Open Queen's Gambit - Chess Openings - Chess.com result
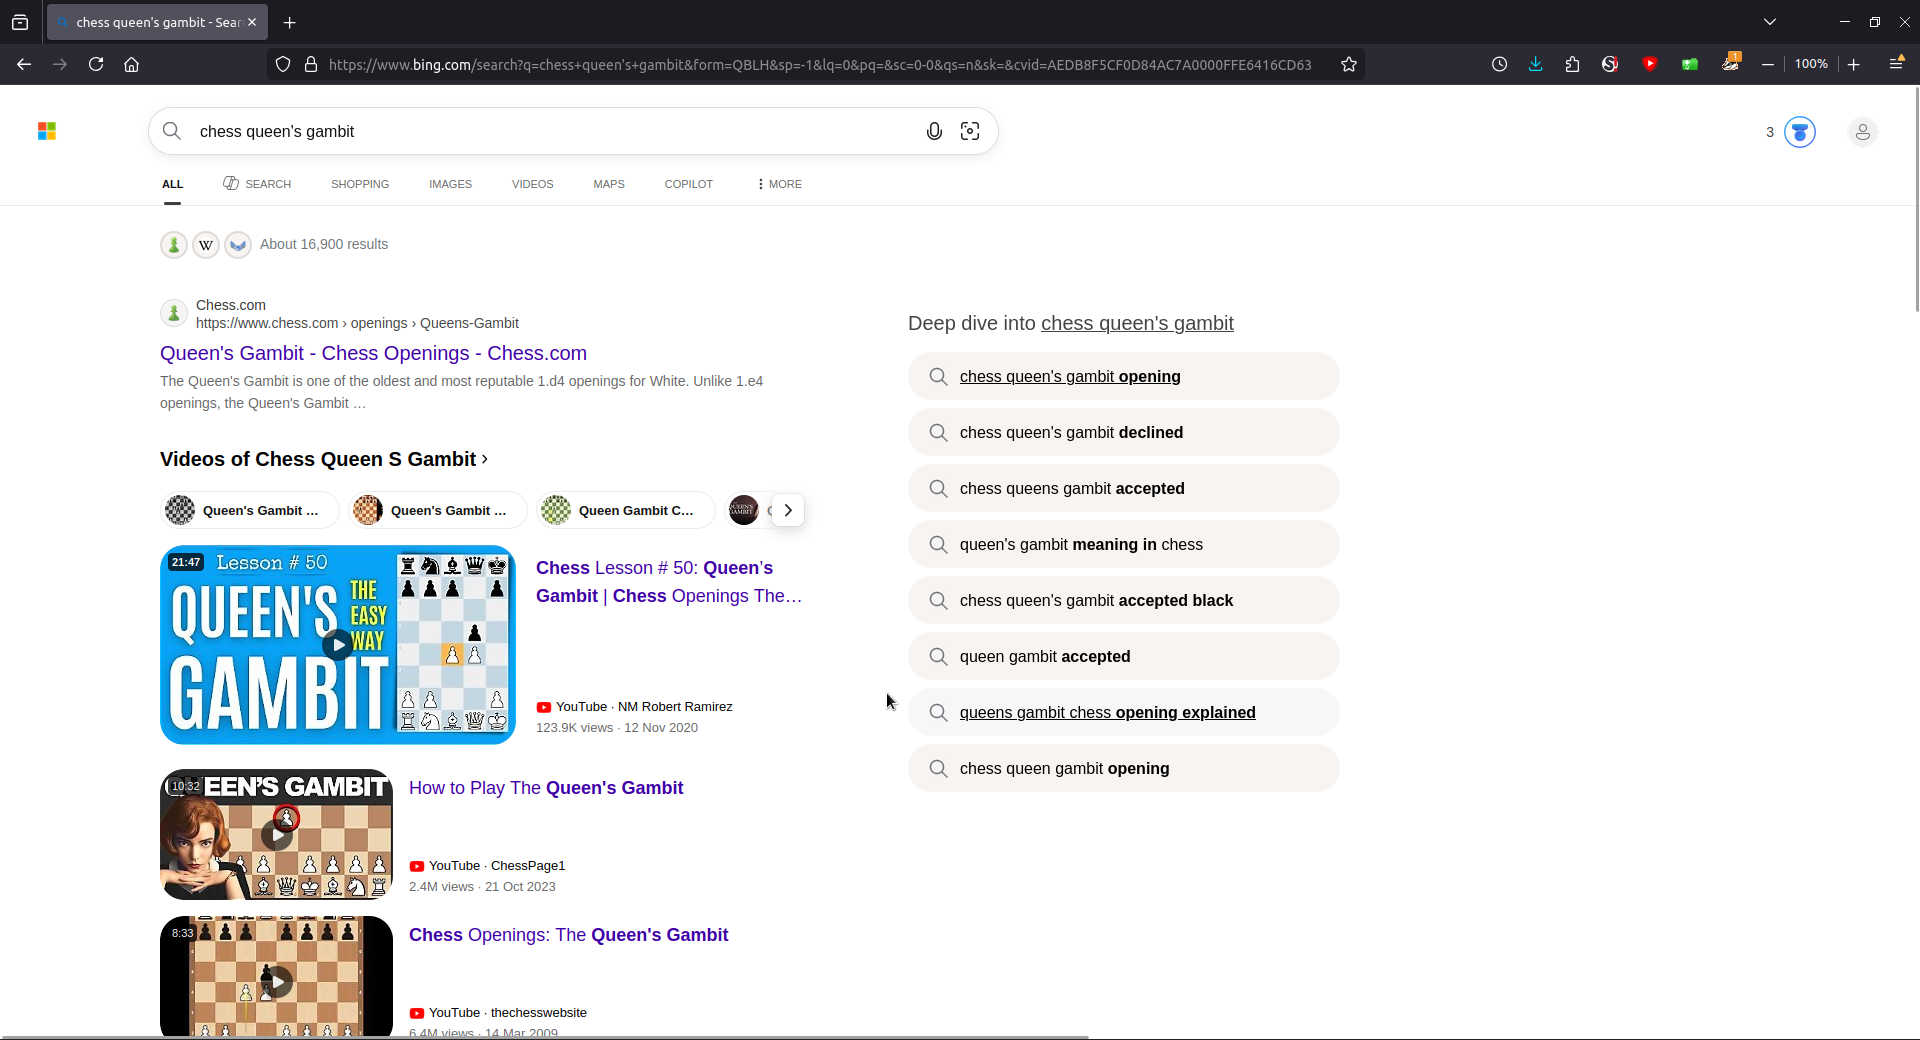This screenshot has height=1040, width=1920. click(373, 353)
